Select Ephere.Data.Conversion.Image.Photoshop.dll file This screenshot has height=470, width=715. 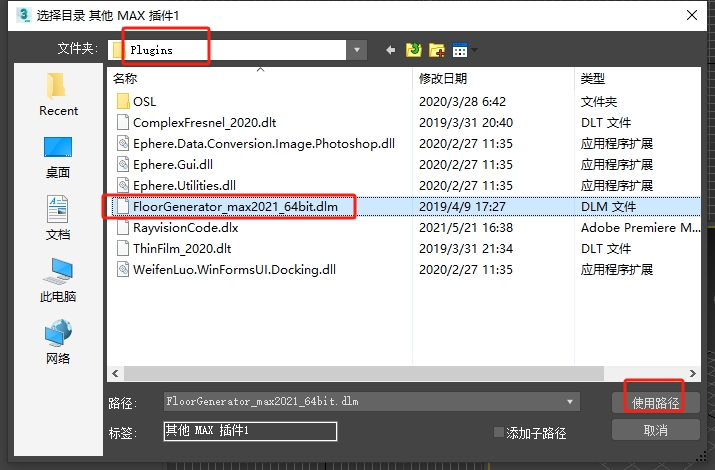click(264, 144)
